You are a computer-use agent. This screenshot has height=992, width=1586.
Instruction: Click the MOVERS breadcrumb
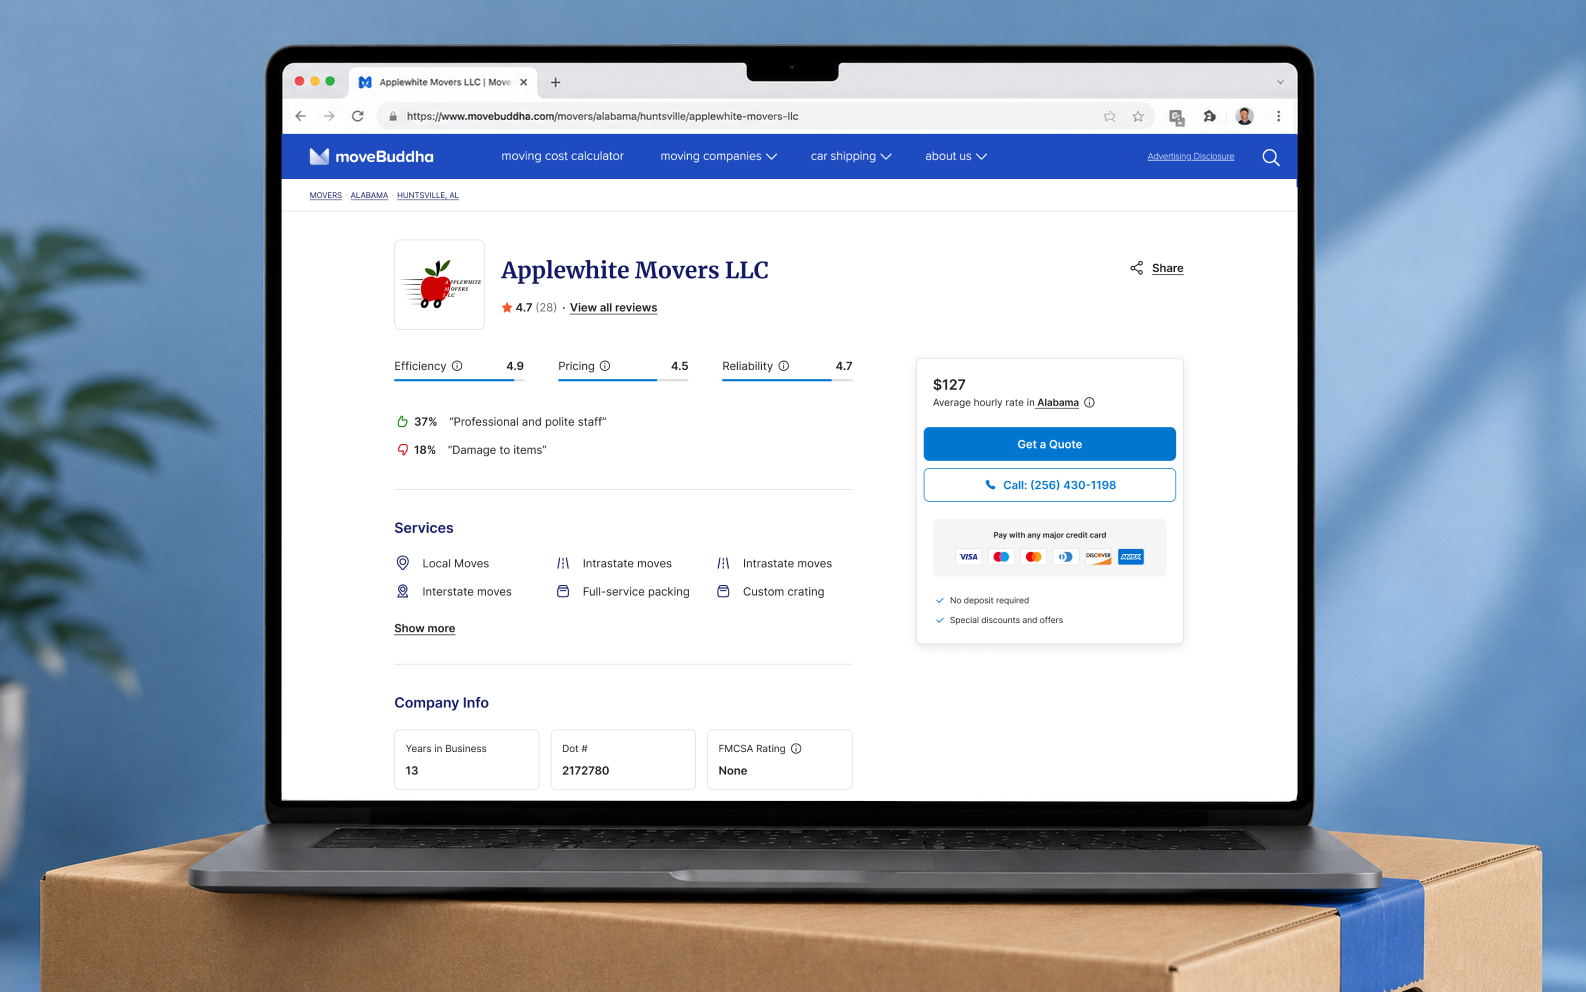[x=326, y=195]
